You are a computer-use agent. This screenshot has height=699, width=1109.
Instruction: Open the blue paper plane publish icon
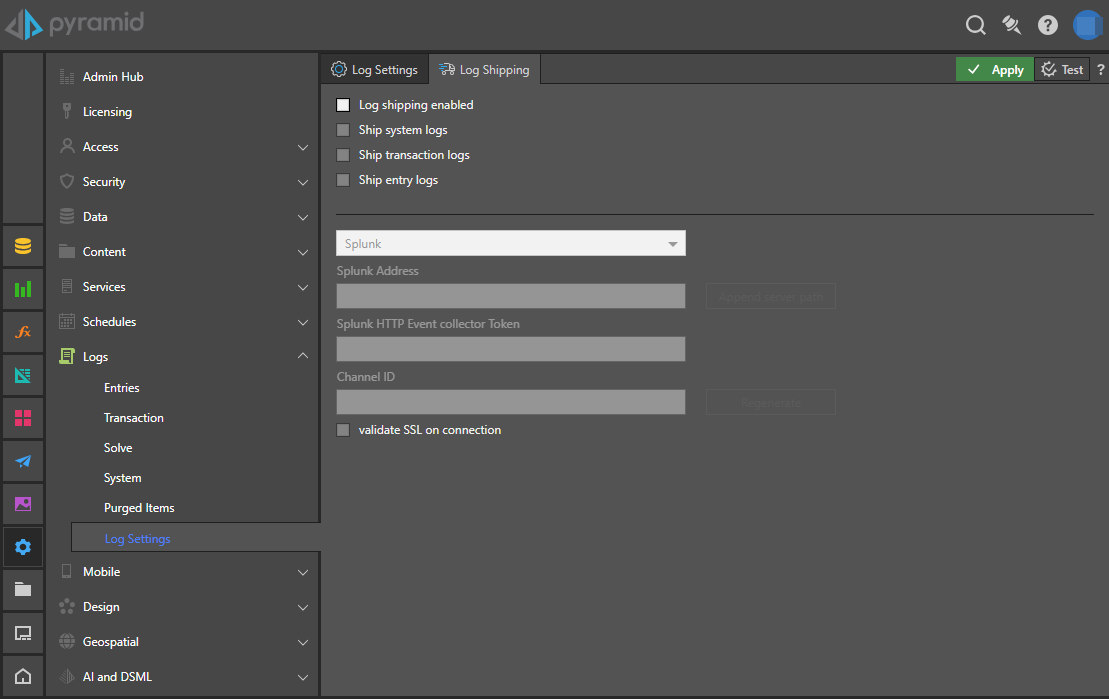[x=23, y=461]
